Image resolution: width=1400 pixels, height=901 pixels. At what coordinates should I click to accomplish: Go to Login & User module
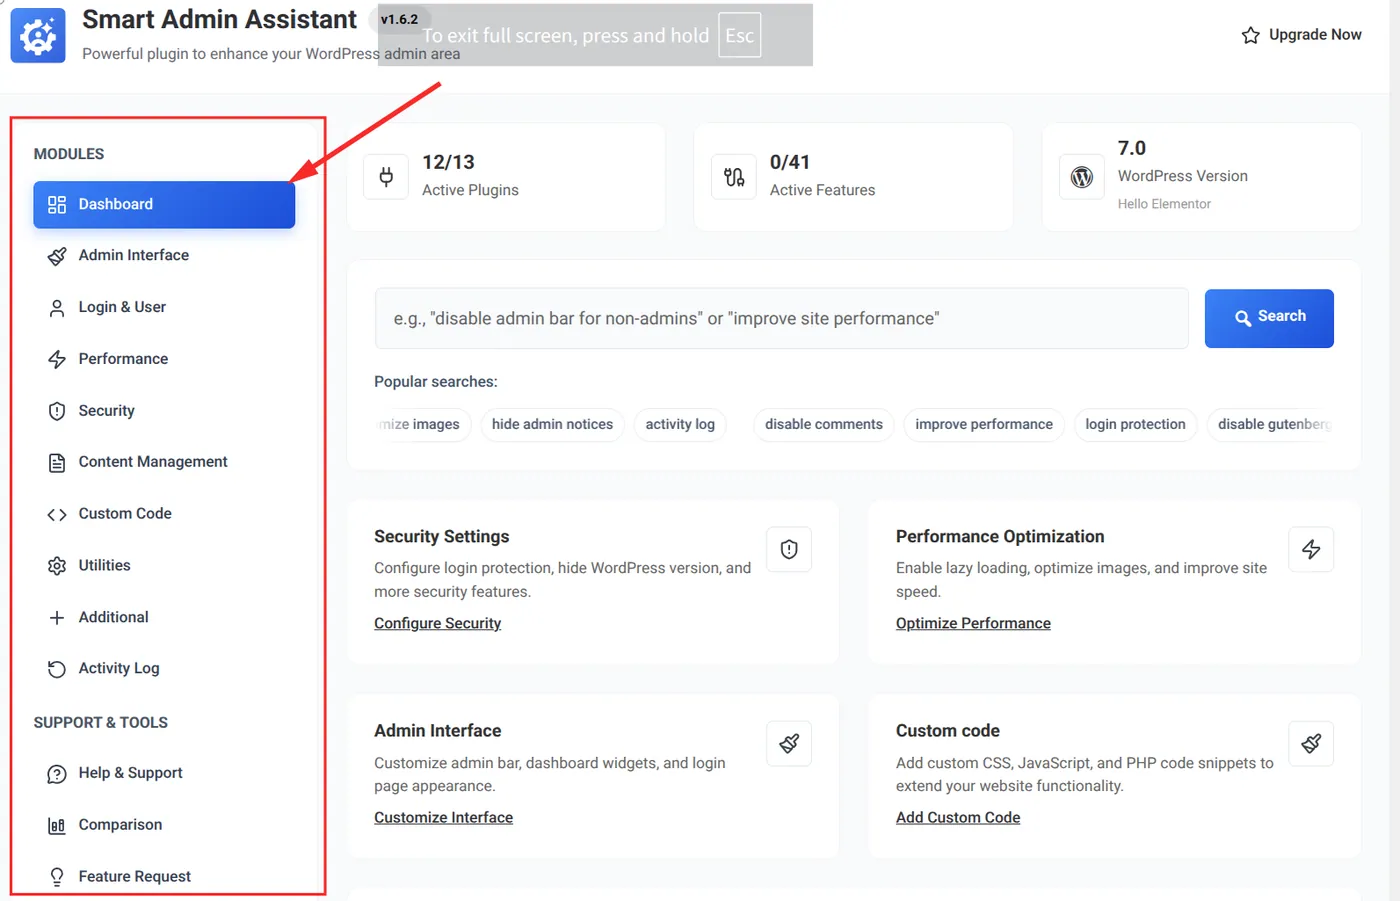164,308
